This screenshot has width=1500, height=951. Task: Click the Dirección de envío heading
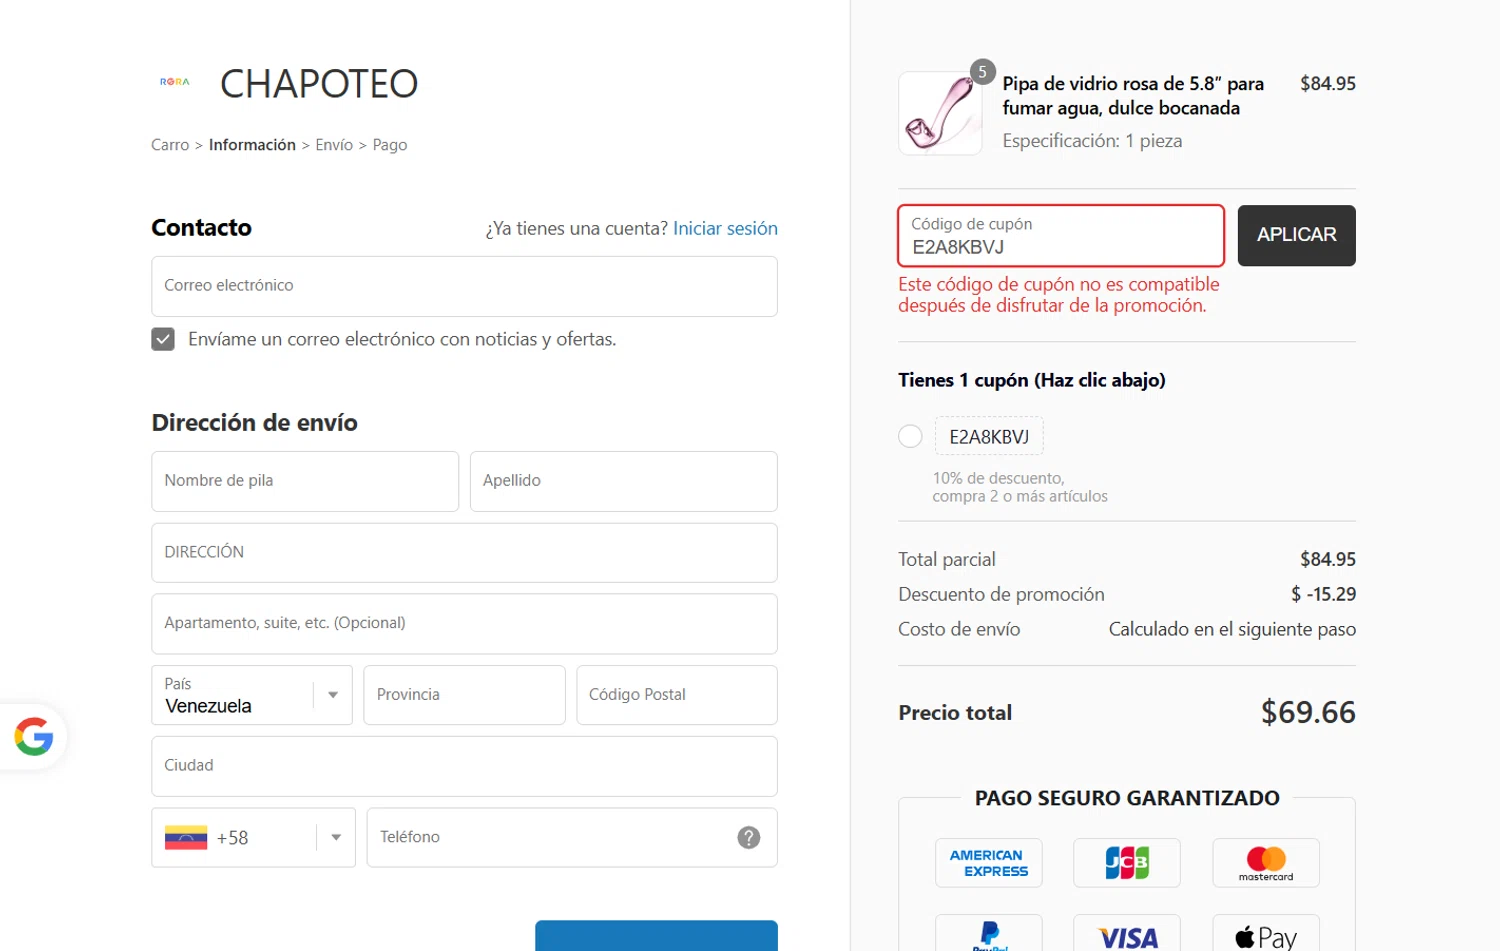(x=254, y=423)
